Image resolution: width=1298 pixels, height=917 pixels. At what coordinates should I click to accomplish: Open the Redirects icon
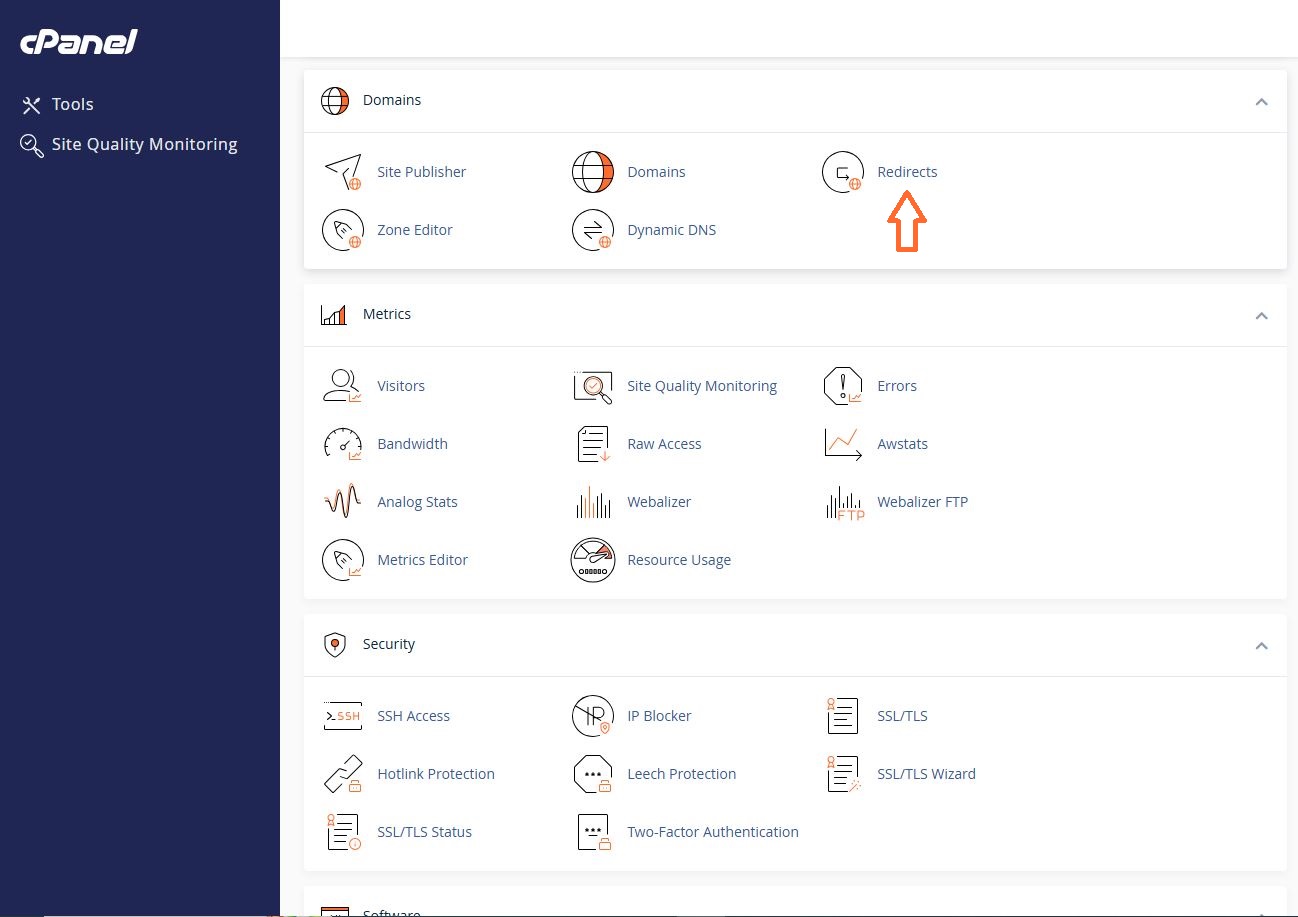tap(842, 172)
